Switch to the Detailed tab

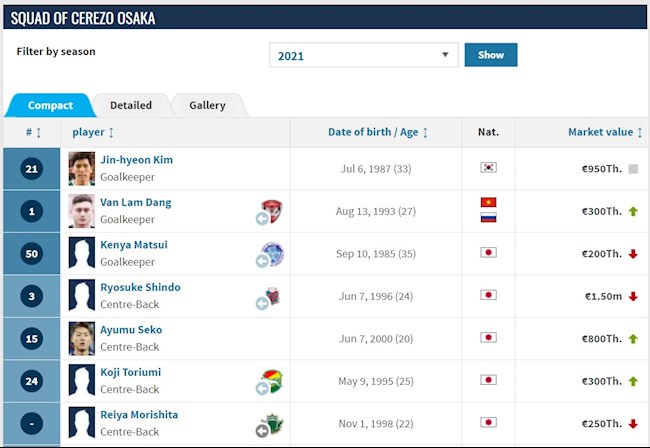(x=131, y=105)
